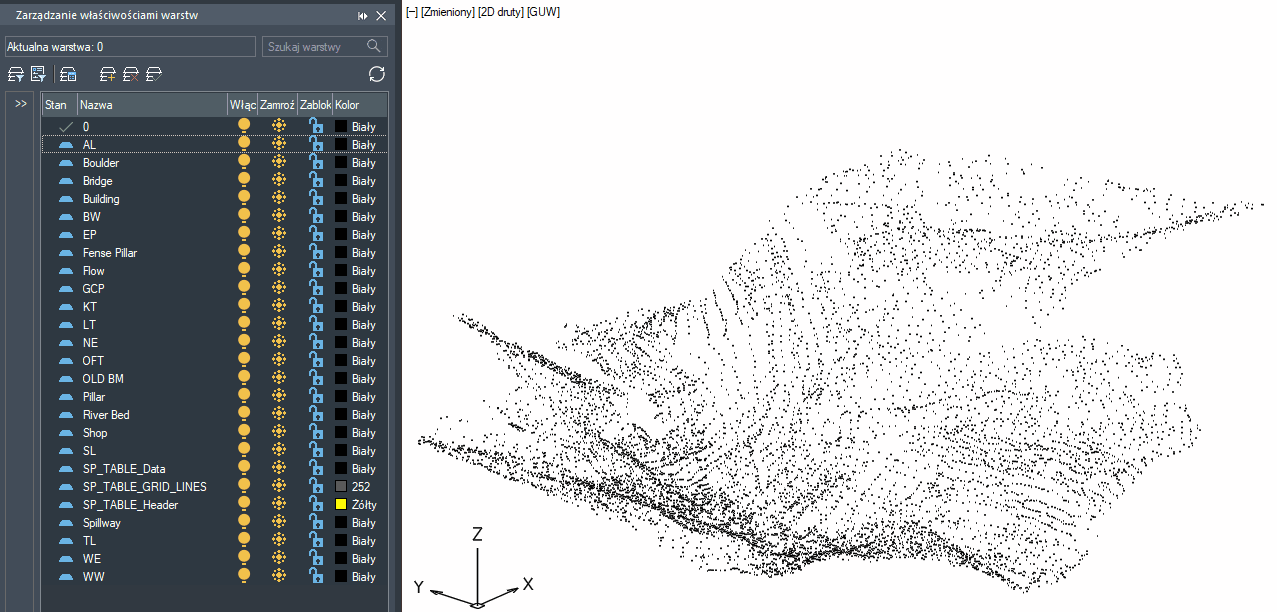The width and height of the screenshot is (1277, 612).
Task: Open the layer states manager
Action: (x=68, y=74)
